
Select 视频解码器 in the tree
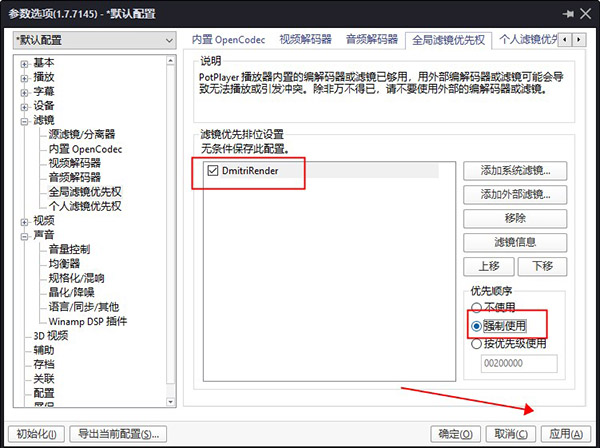75,163
